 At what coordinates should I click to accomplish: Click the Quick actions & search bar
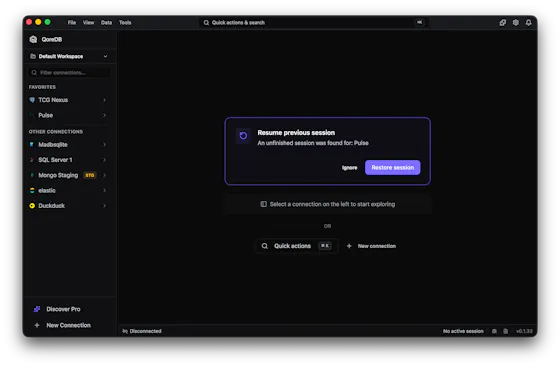coord(314,22)
